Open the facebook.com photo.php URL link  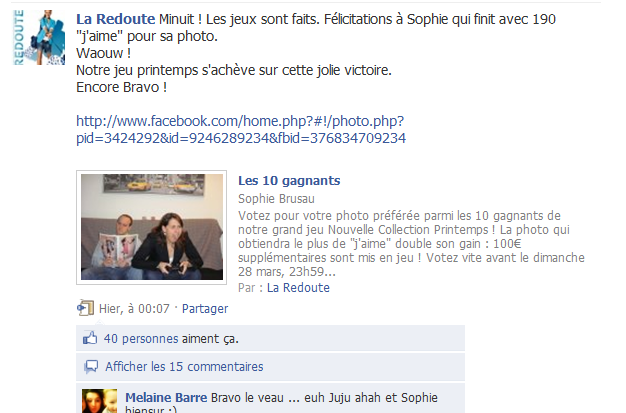point(241,129)
